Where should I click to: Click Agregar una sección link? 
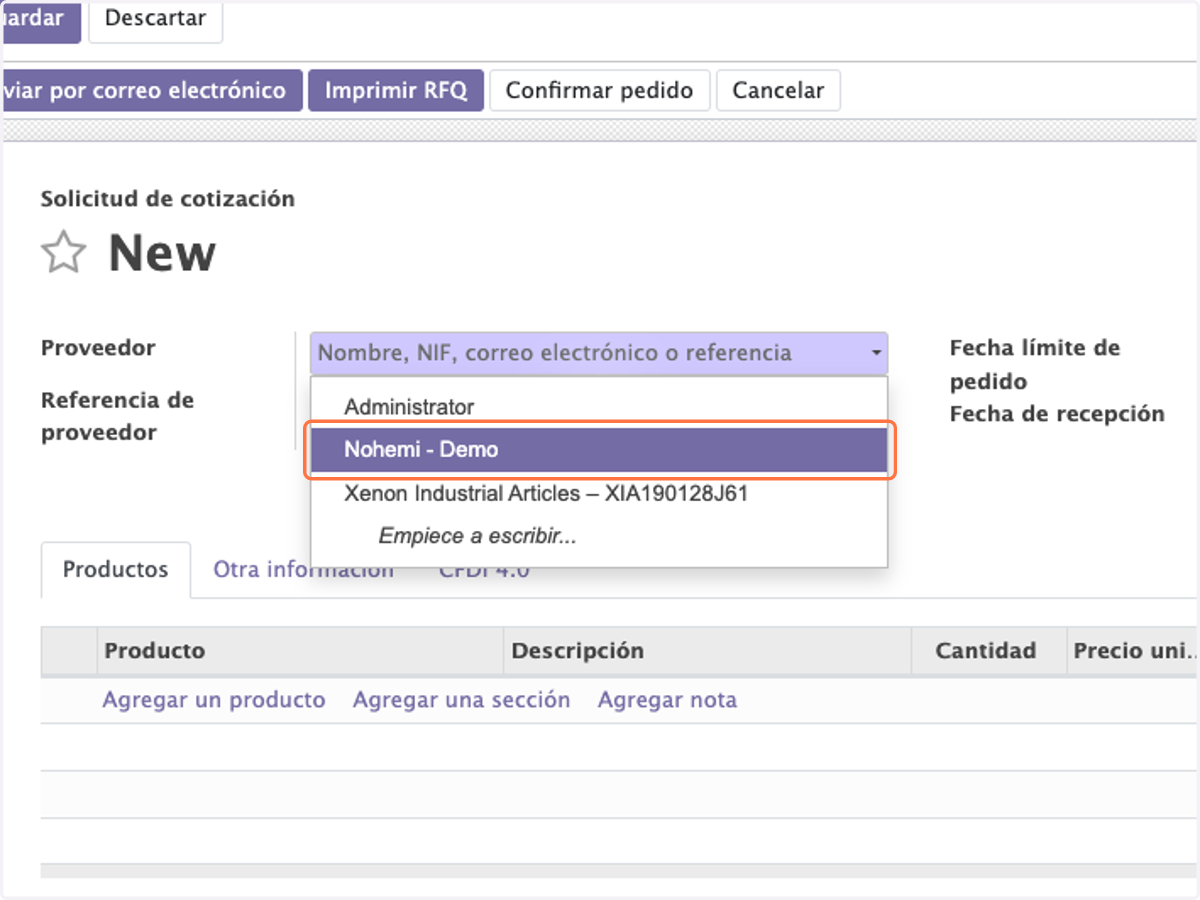[461, 700]
